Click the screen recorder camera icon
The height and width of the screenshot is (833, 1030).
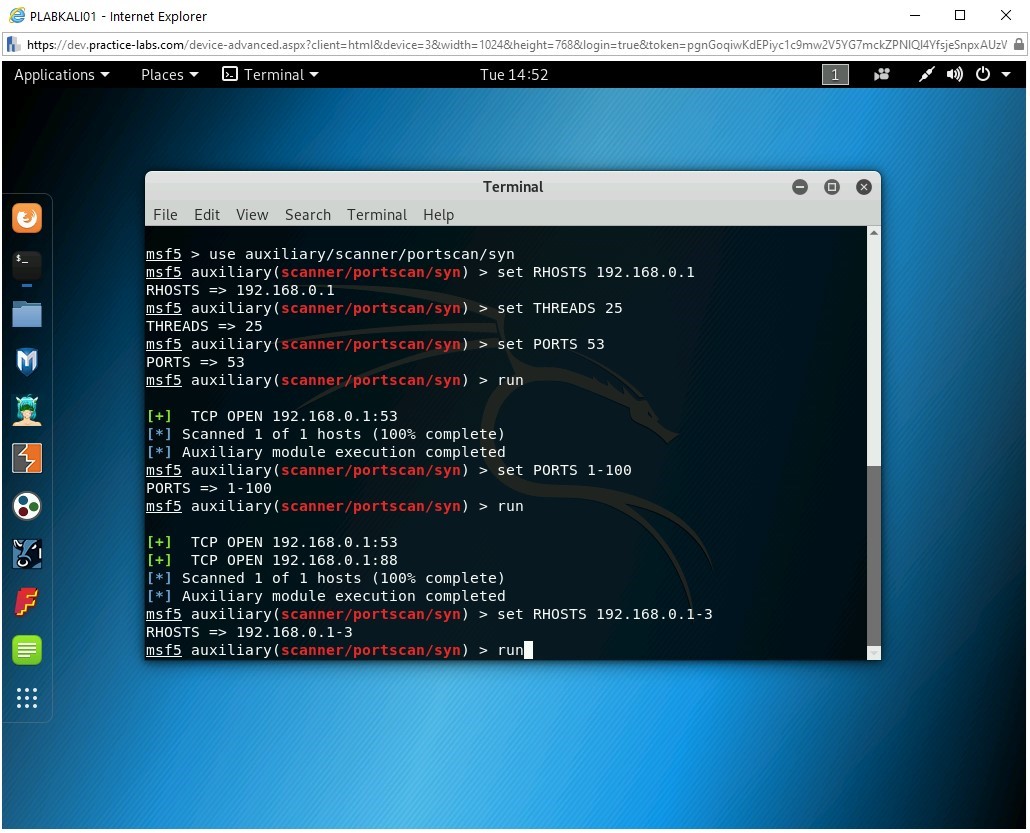click(x=882, y=75)
